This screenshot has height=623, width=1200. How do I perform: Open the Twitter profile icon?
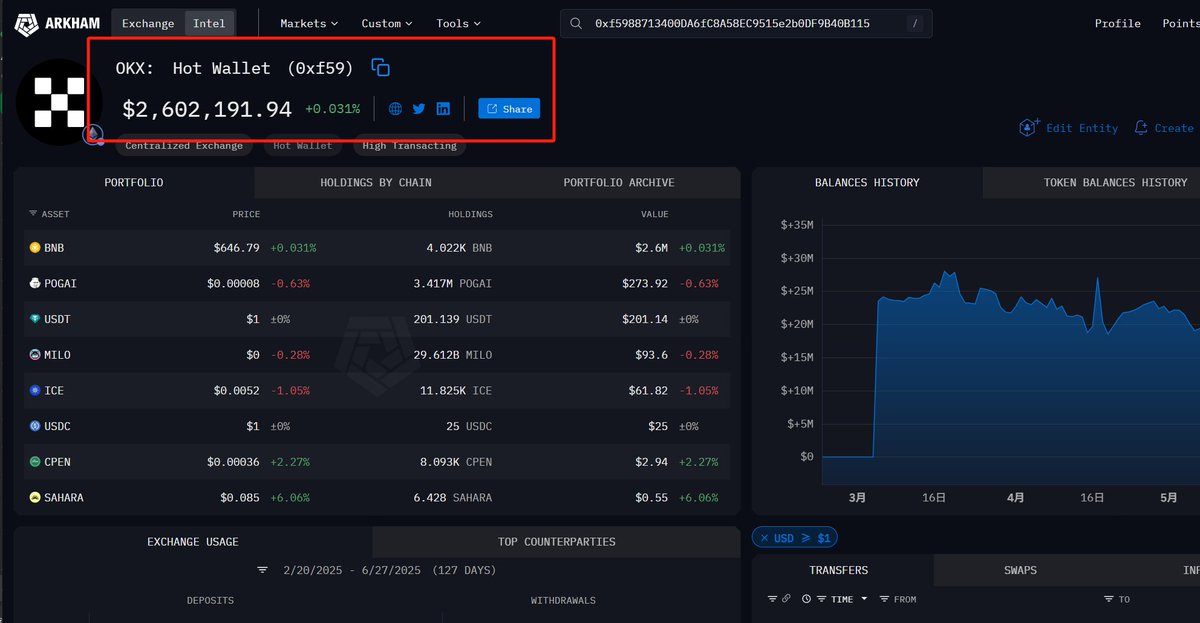419,109
